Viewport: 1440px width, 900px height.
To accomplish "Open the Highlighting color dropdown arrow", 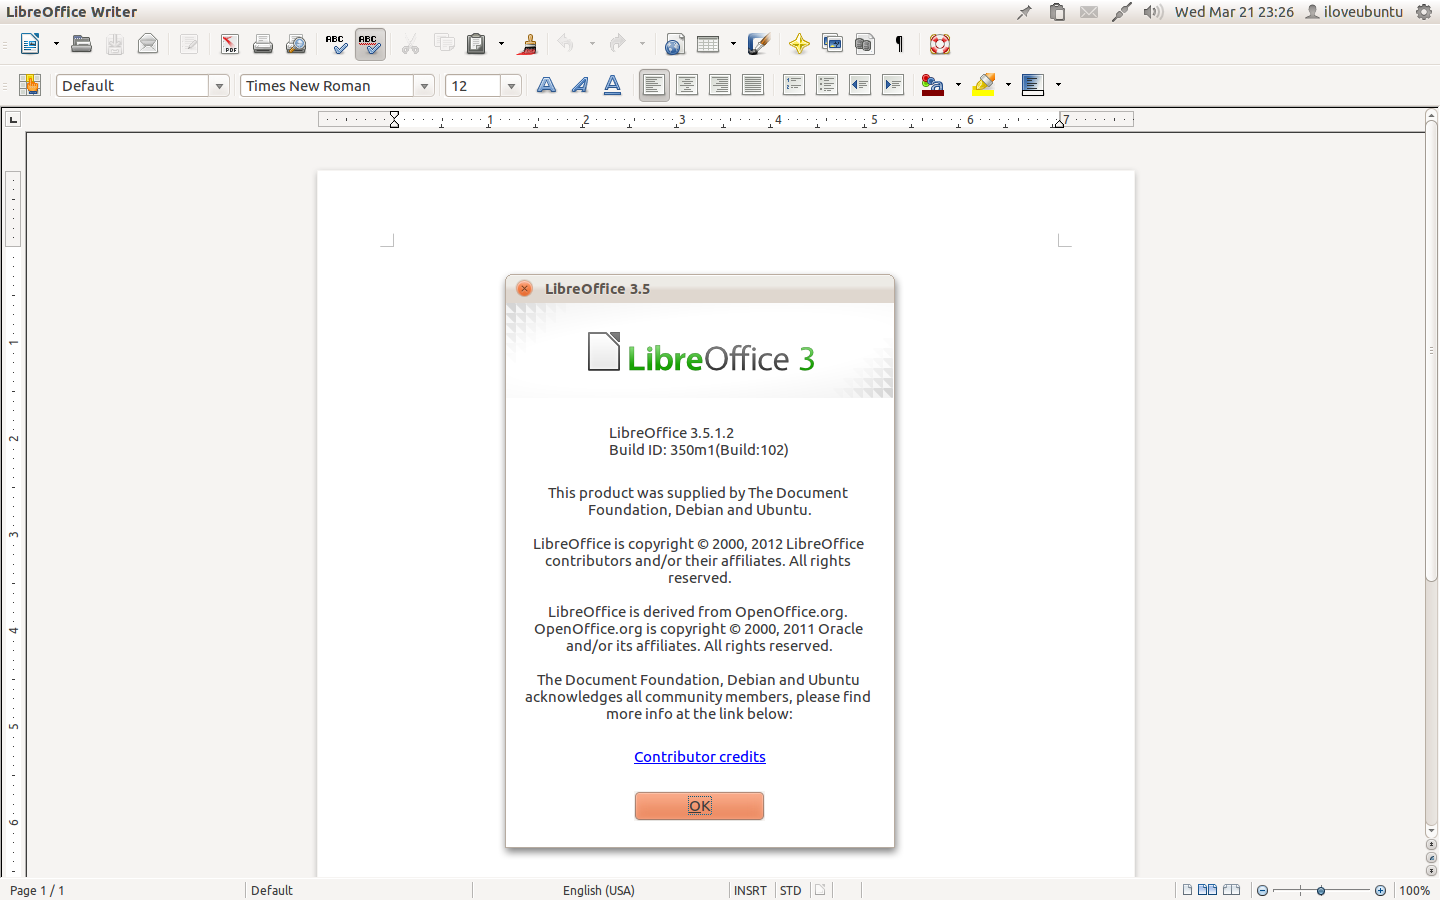I will point(1008,85).
